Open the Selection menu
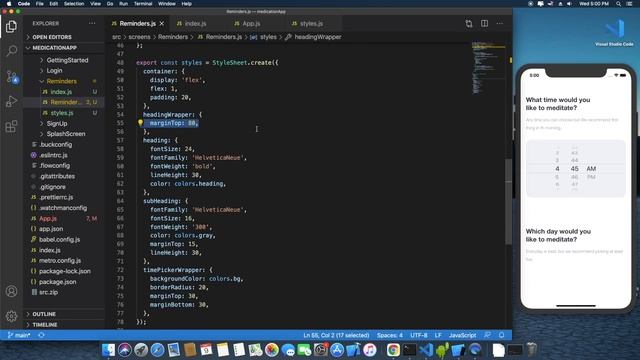Screen dimensions: 640x360 point(74,4)
